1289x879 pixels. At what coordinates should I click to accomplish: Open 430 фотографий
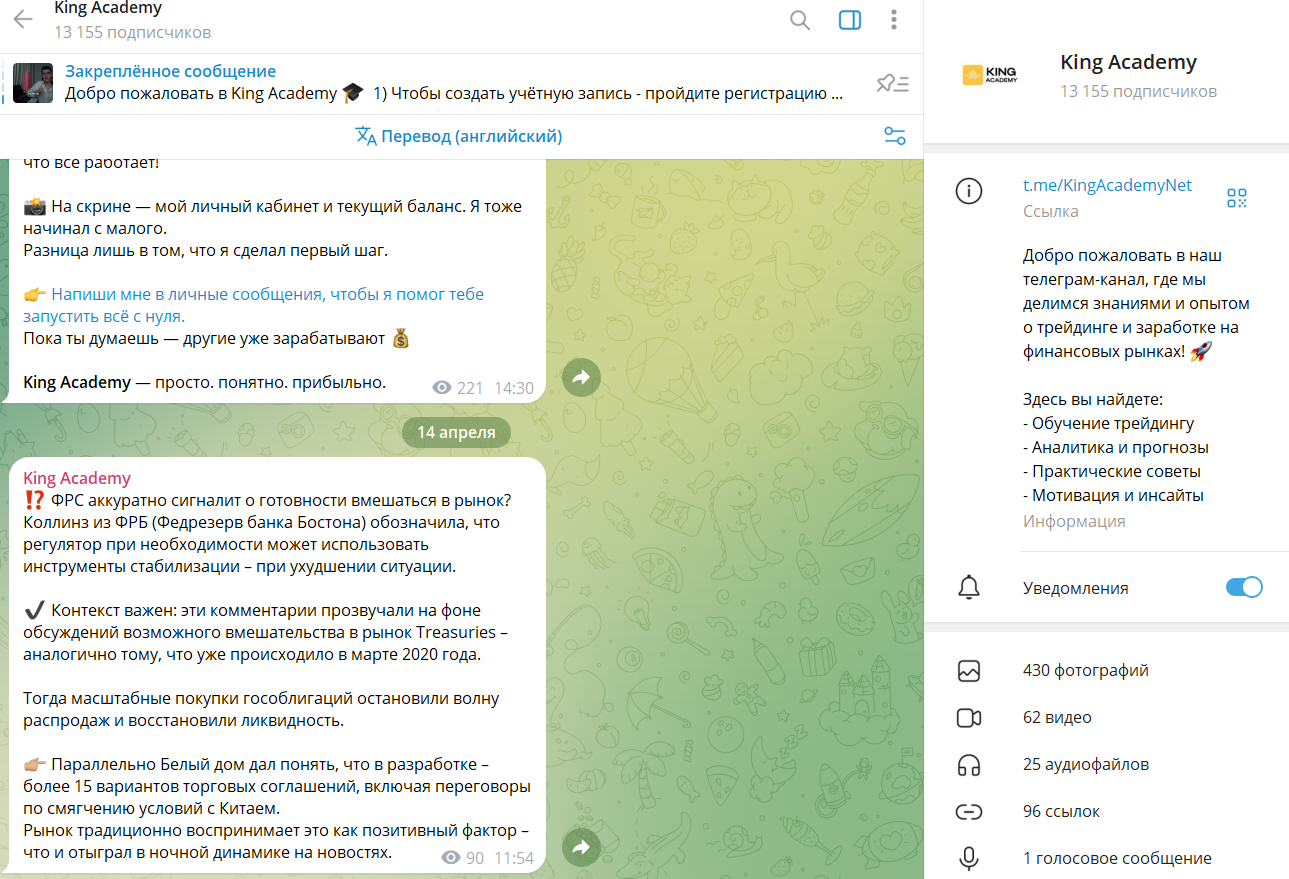1086,671
